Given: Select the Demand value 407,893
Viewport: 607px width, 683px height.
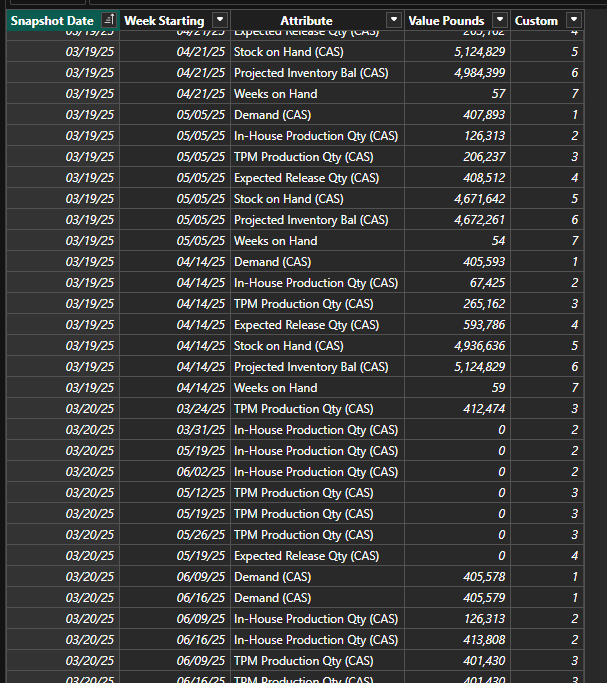Looking at the screenshot, I should 484,115.
